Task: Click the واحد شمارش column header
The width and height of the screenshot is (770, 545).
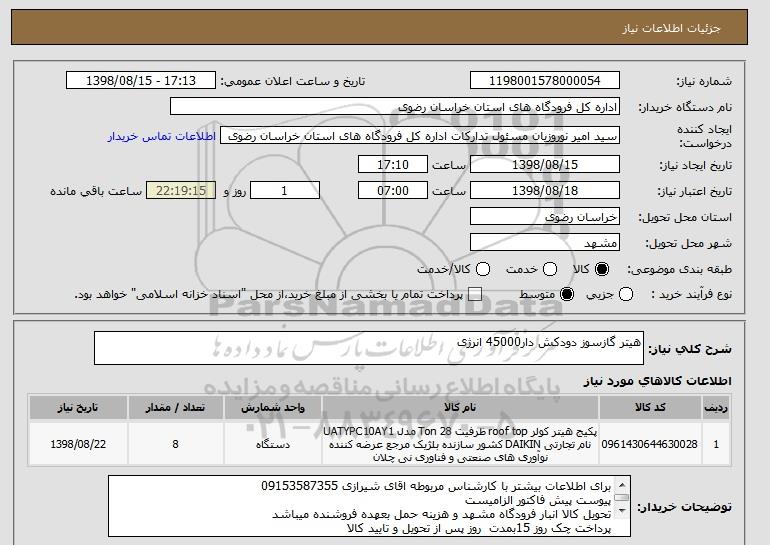Action: [273, 408]
